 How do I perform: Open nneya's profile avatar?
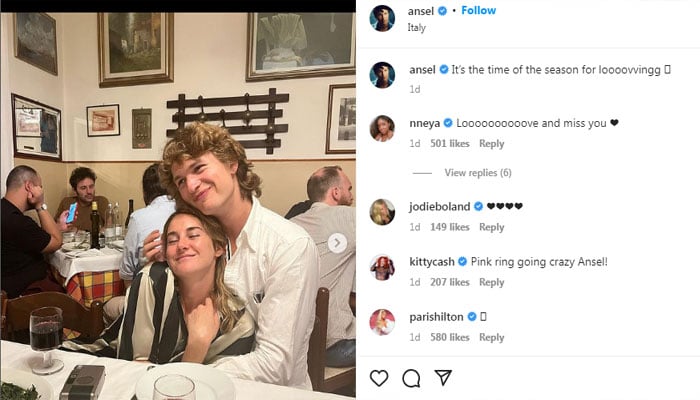pos(382,128)
